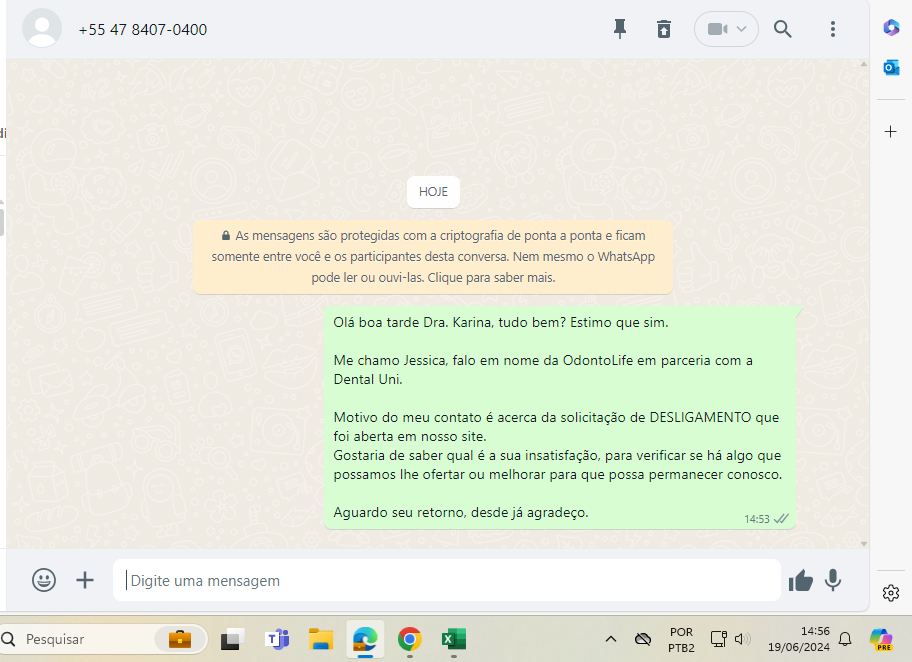Start a video call with the camera button

pos(716,29)
